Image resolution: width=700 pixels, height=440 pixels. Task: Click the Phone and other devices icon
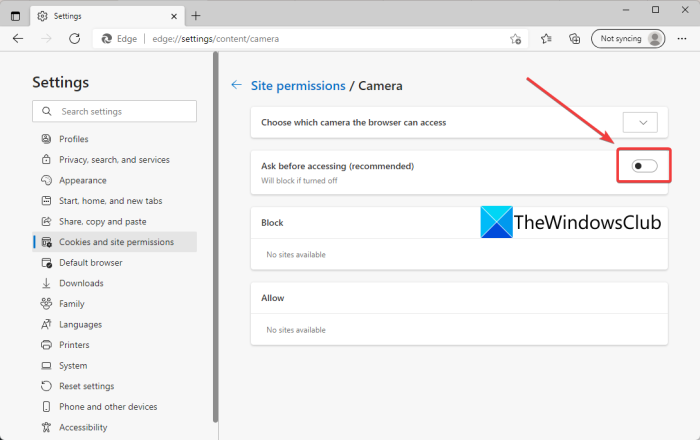[46, 407]
